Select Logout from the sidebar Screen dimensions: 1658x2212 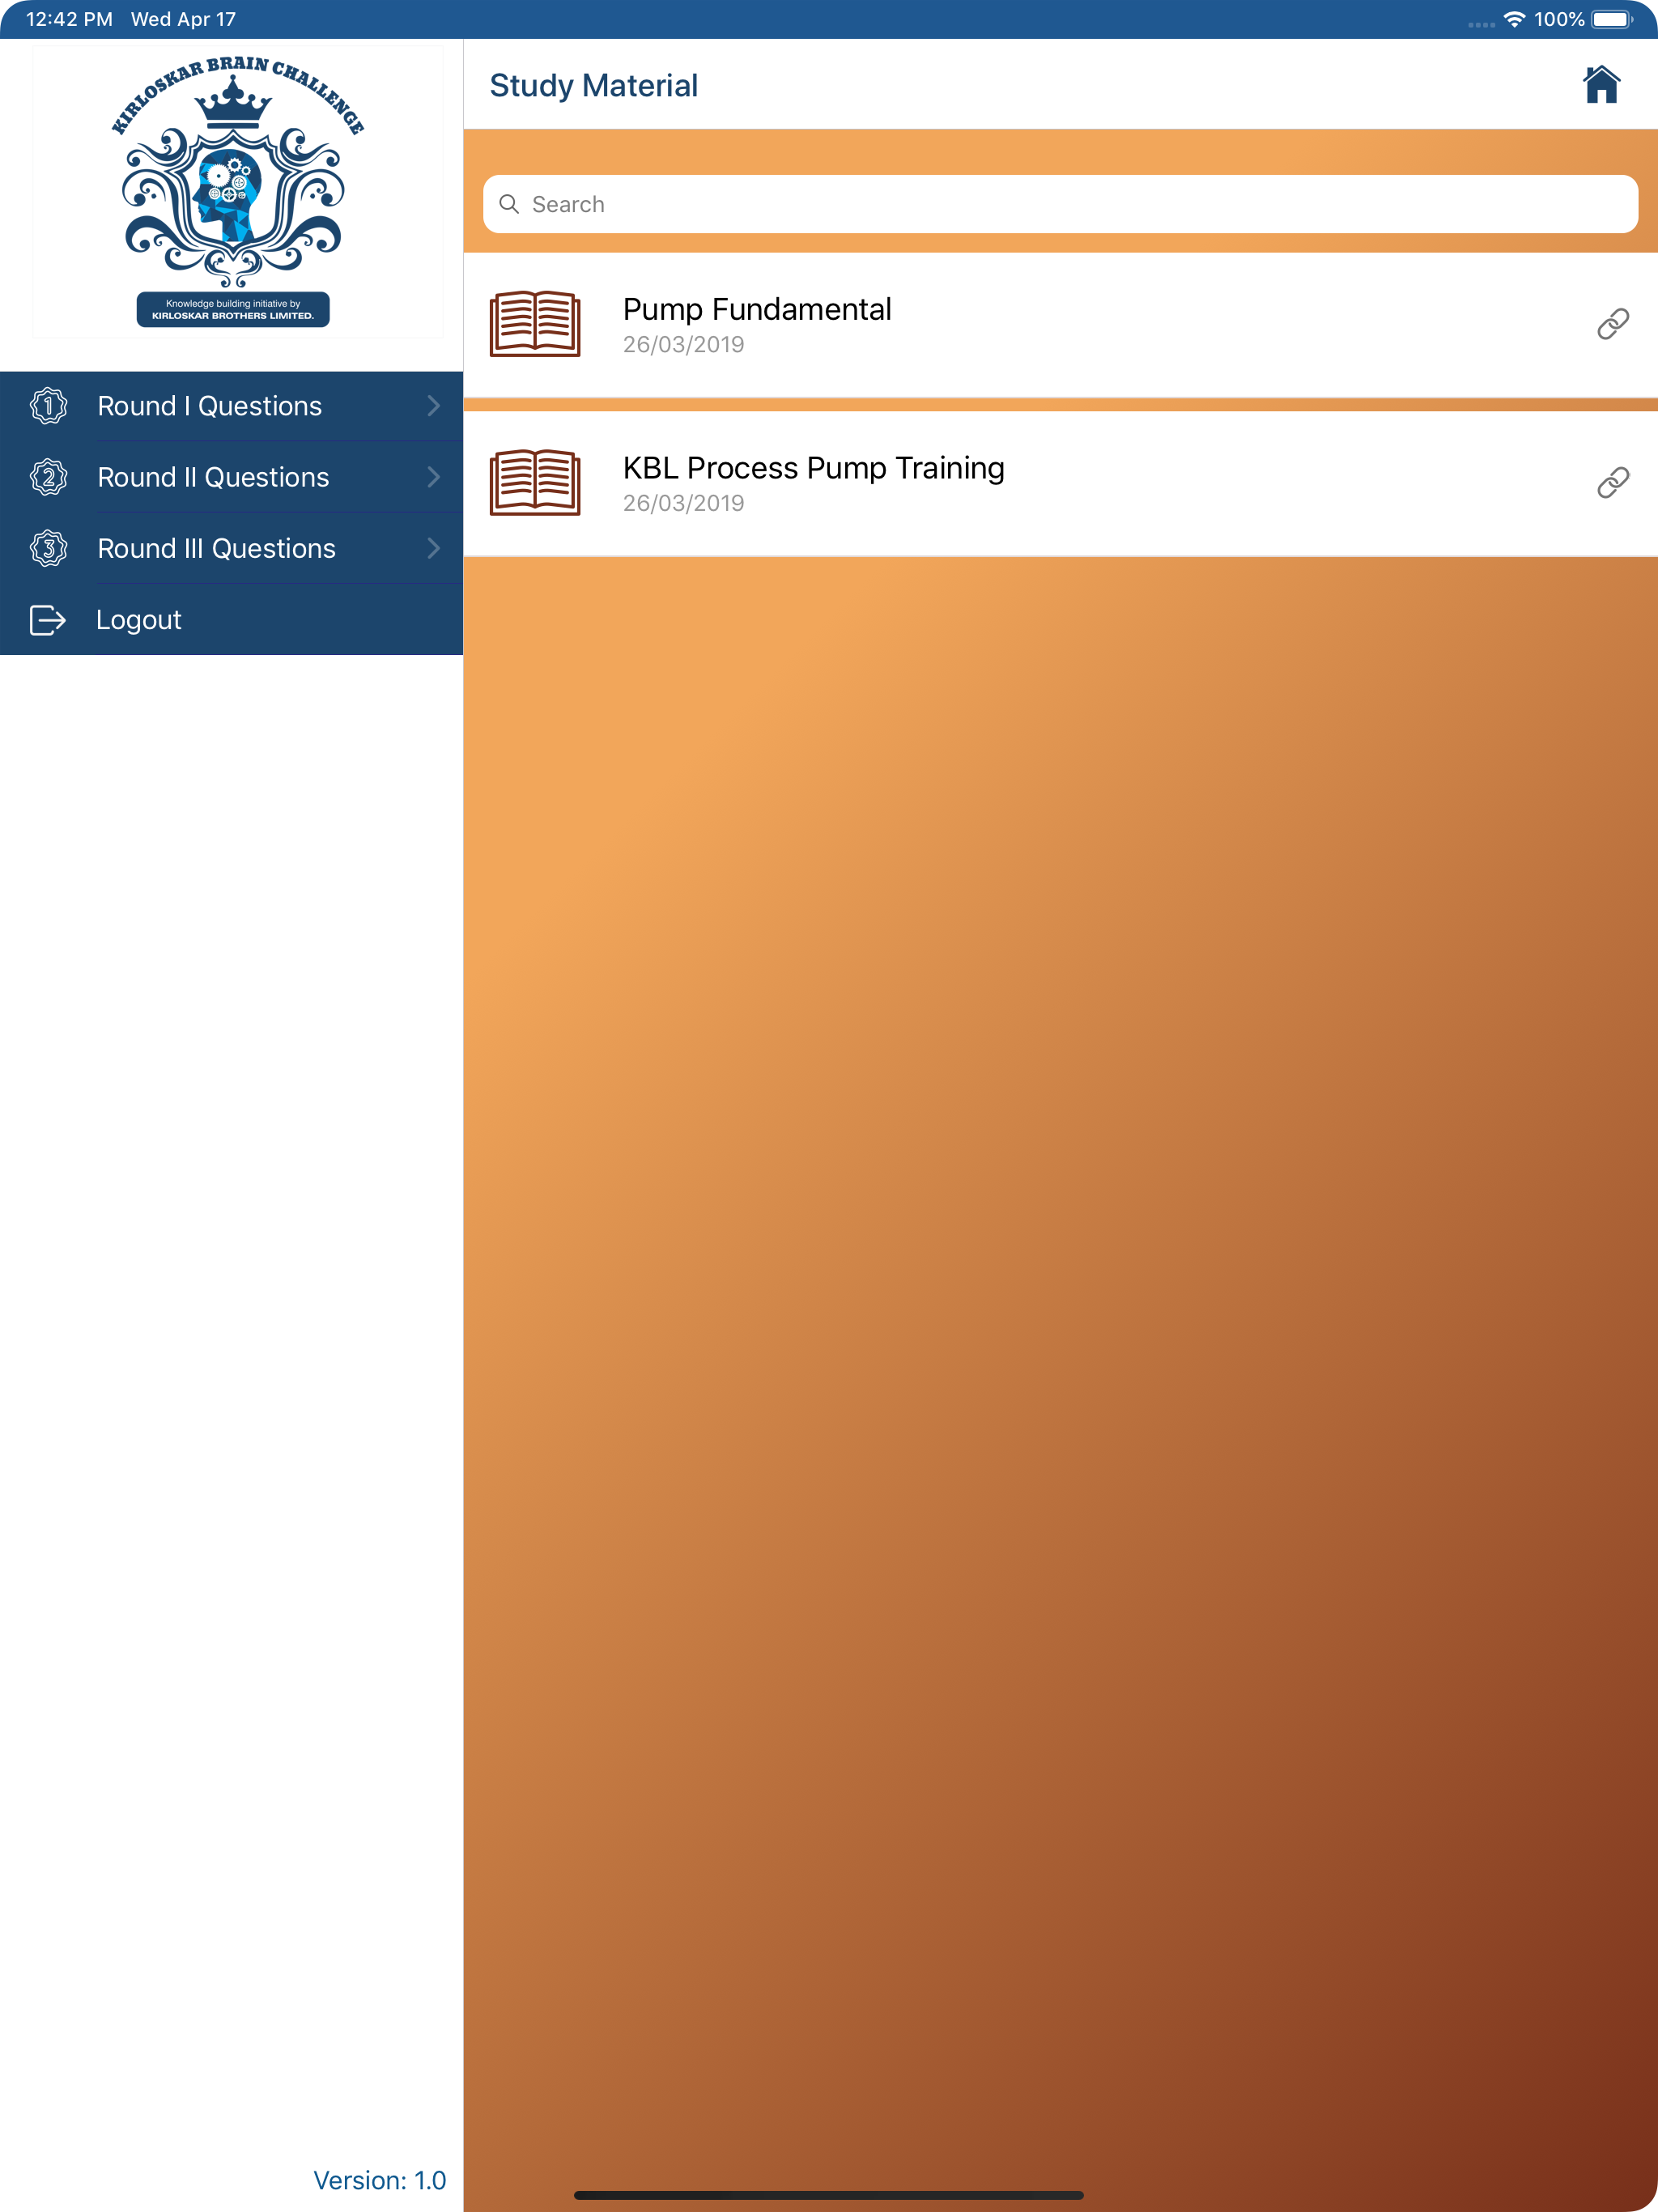[231, 620]
